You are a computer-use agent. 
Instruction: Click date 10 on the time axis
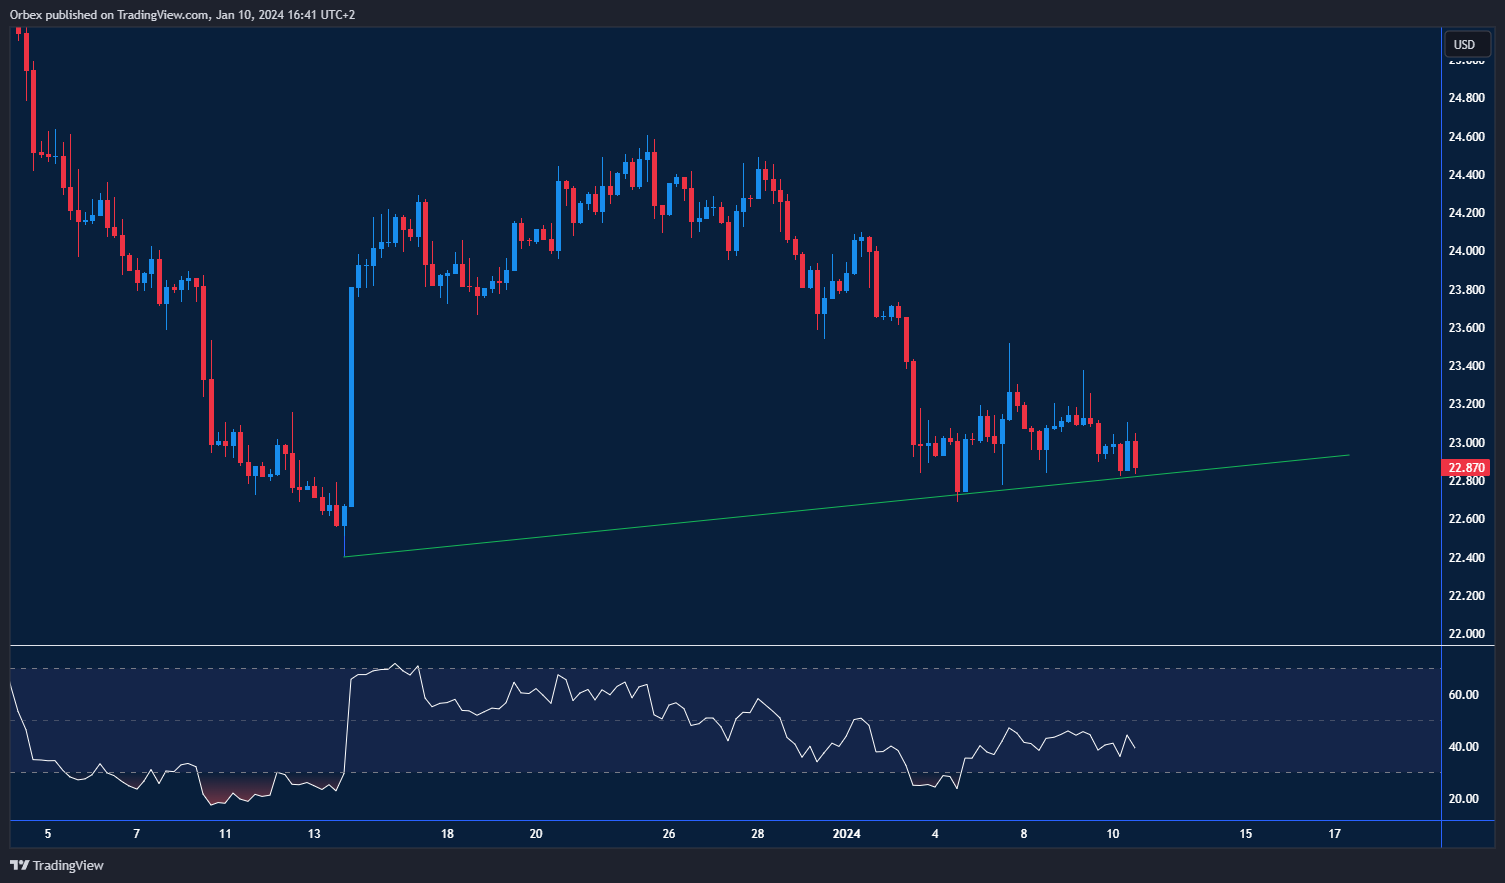(x=1113, y=834)
